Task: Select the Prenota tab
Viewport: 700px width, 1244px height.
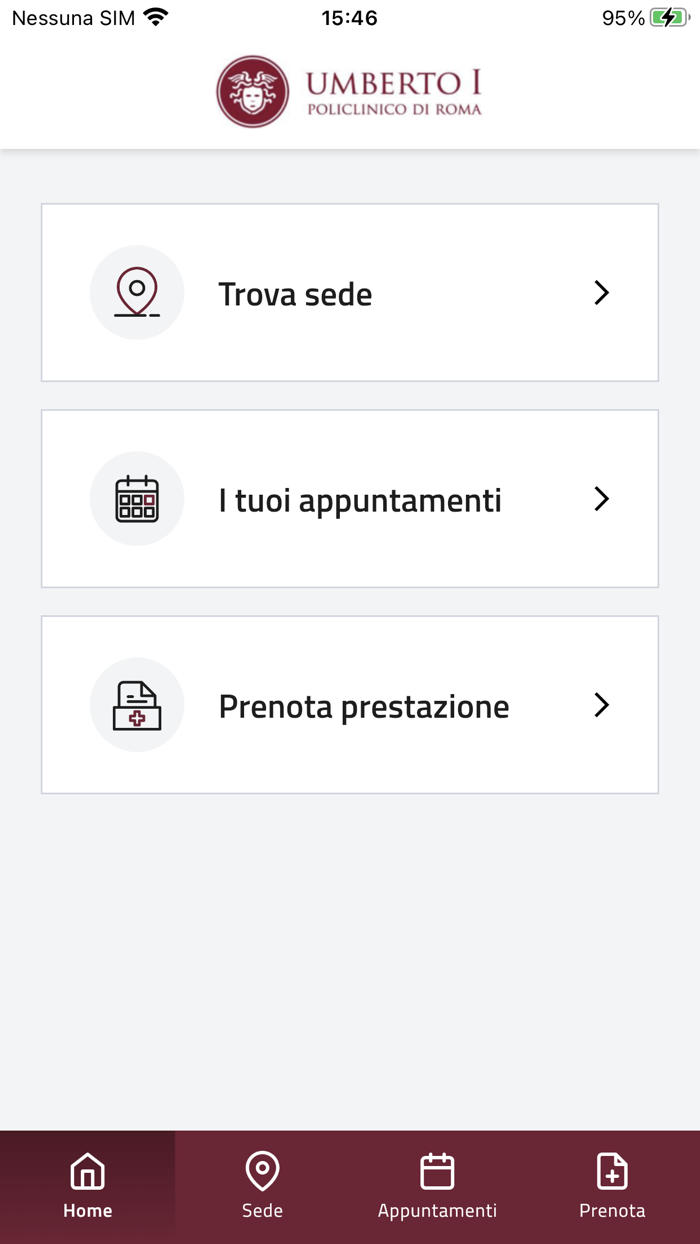Action: [x=612, y=1186]
